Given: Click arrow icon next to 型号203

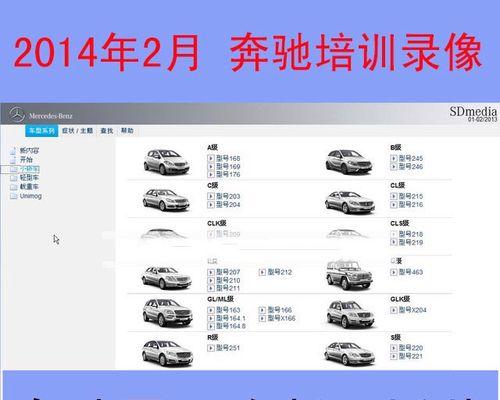Looking at the screenshot, I should (211, 196).
